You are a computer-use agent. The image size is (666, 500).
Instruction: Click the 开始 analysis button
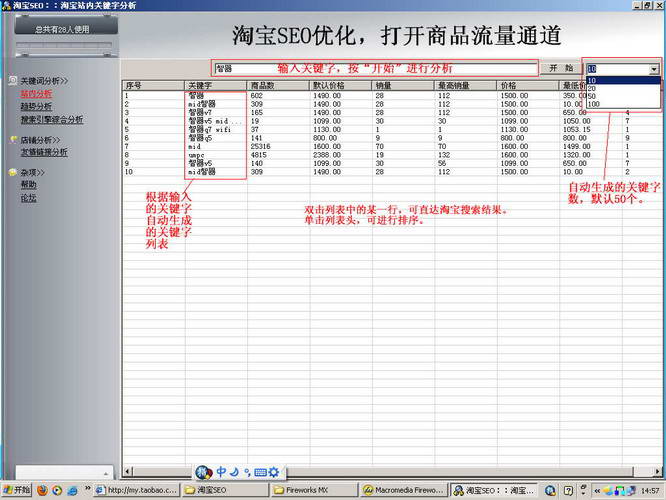[561, 68]
